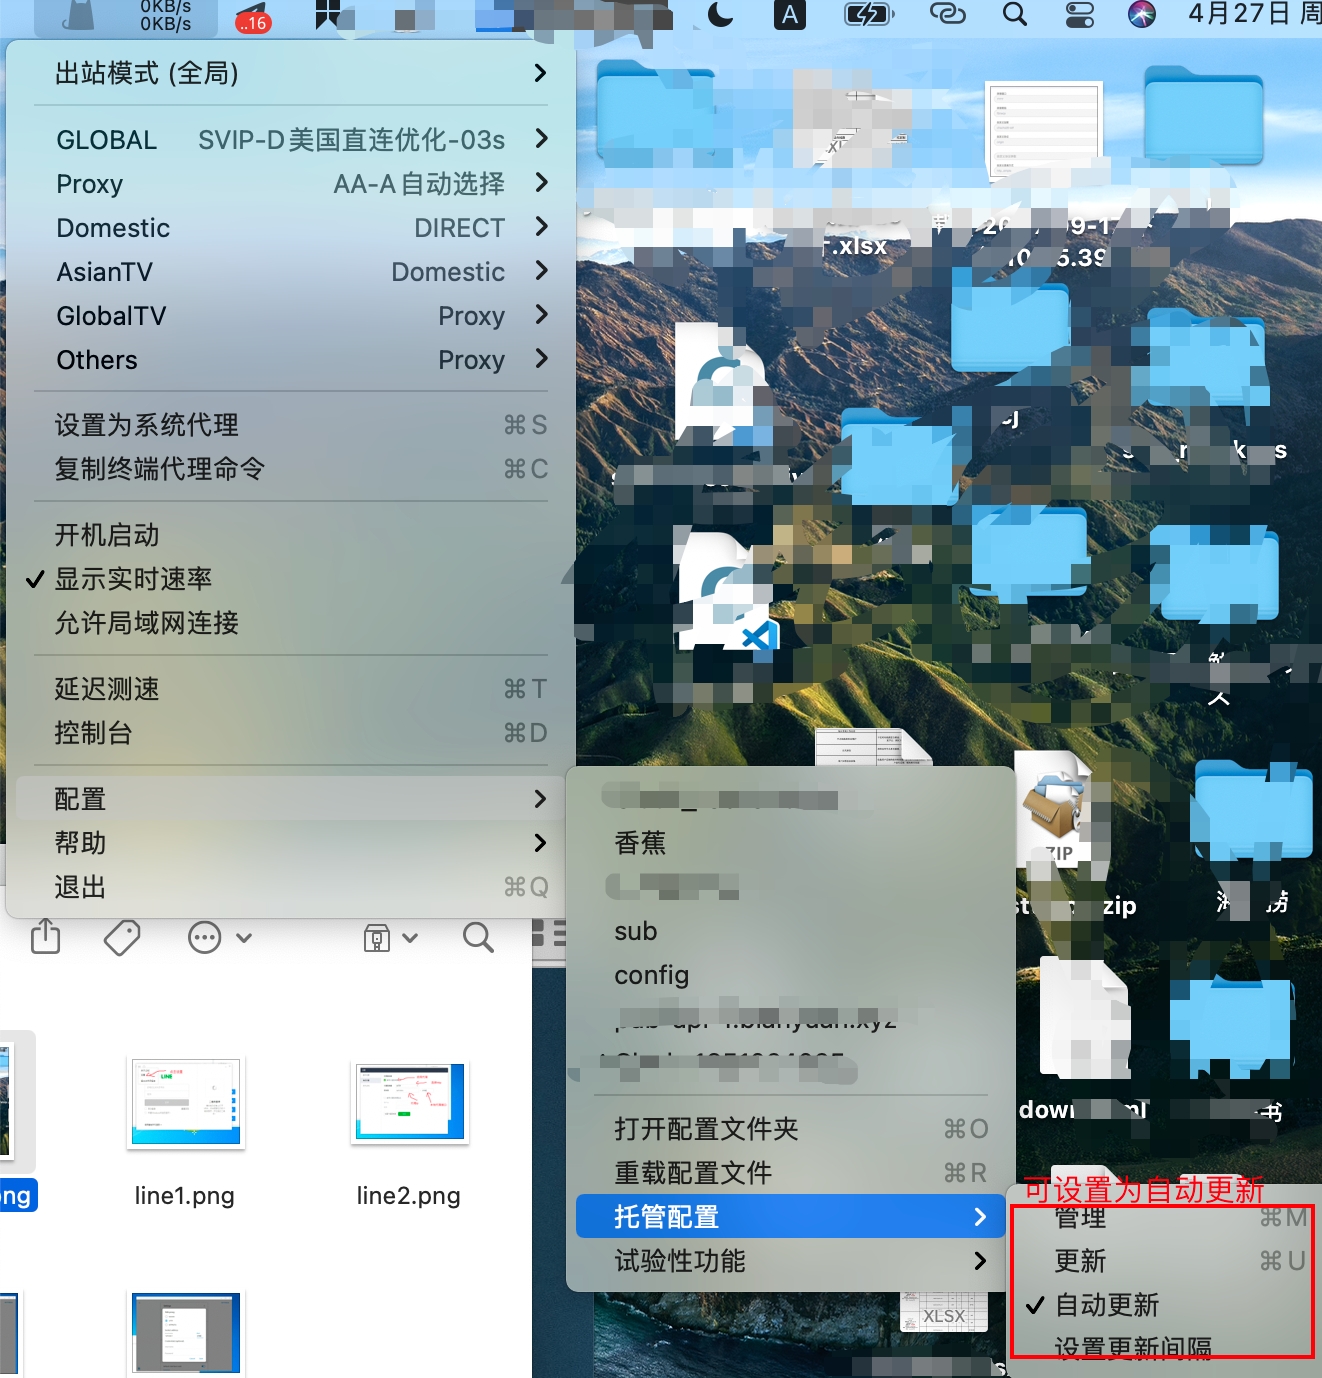Choose 重载配置文件 from the menu
The height and width of the screenshot is (1378, 1322).
(x=693, y=1173)
